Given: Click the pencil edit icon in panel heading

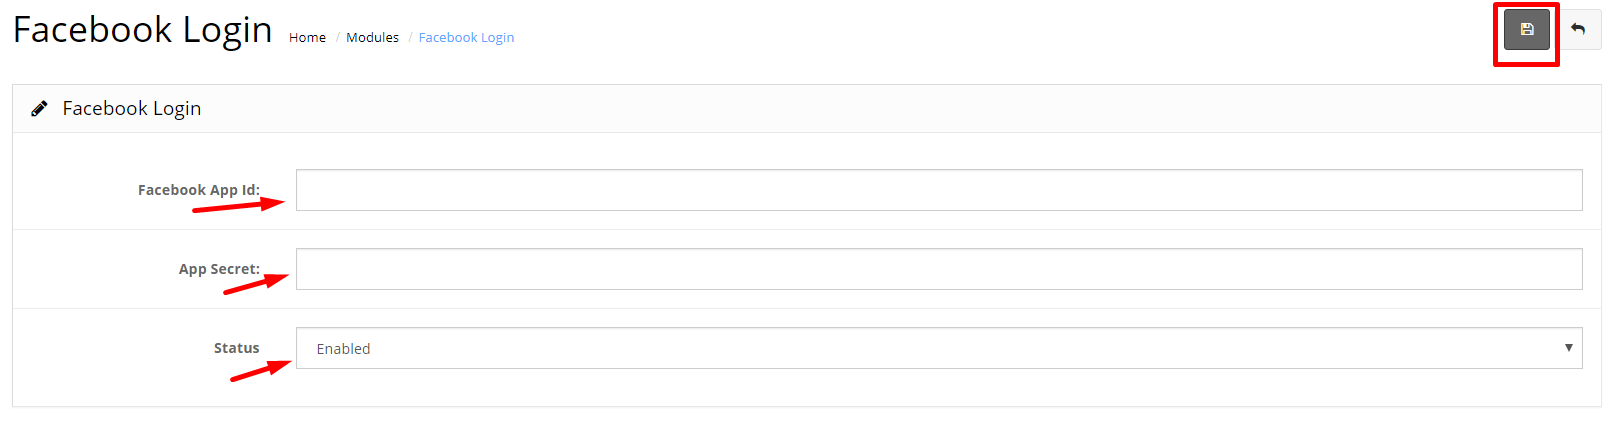Looking at the screenshot, I should tap(39, 108).
